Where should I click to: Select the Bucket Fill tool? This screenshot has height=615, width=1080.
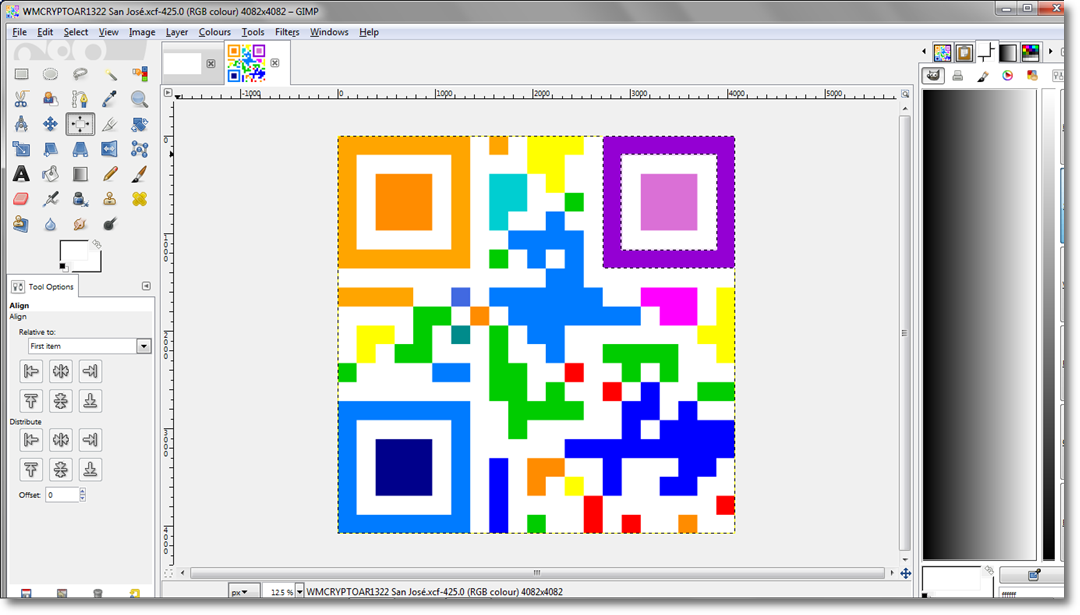50,174
